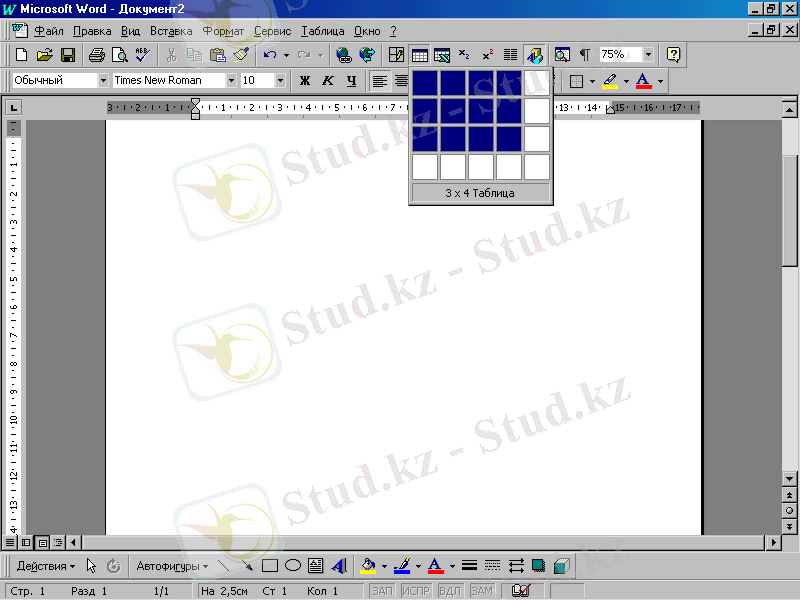Open the Columns layout icon
Image resolution: width=800 pixels, height=600 pixels.
510,55
